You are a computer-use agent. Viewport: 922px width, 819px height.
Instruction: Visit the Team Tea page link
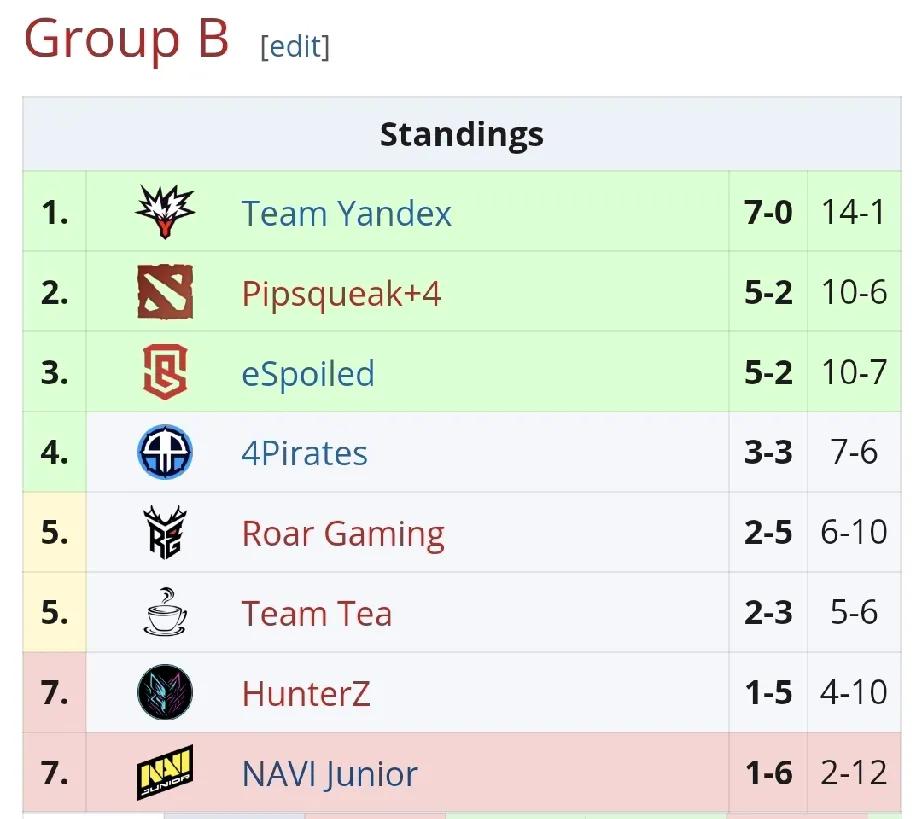(316, 614)
